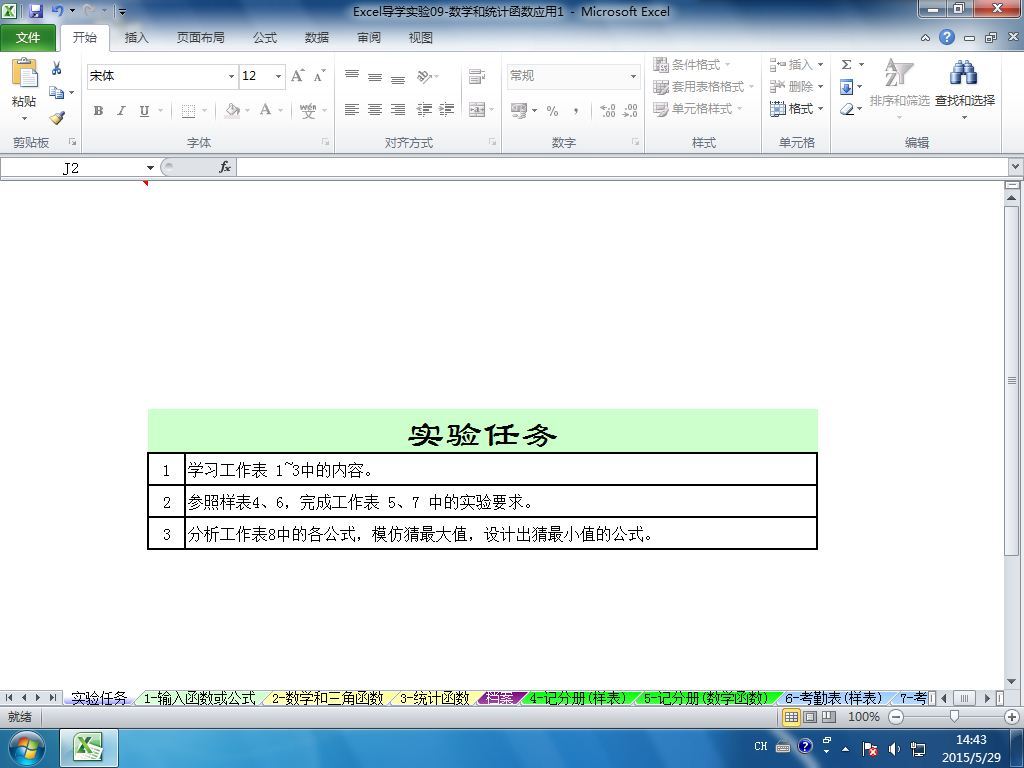Click the accounting number format icon
1024x768 pixels.
coord(519,110)
